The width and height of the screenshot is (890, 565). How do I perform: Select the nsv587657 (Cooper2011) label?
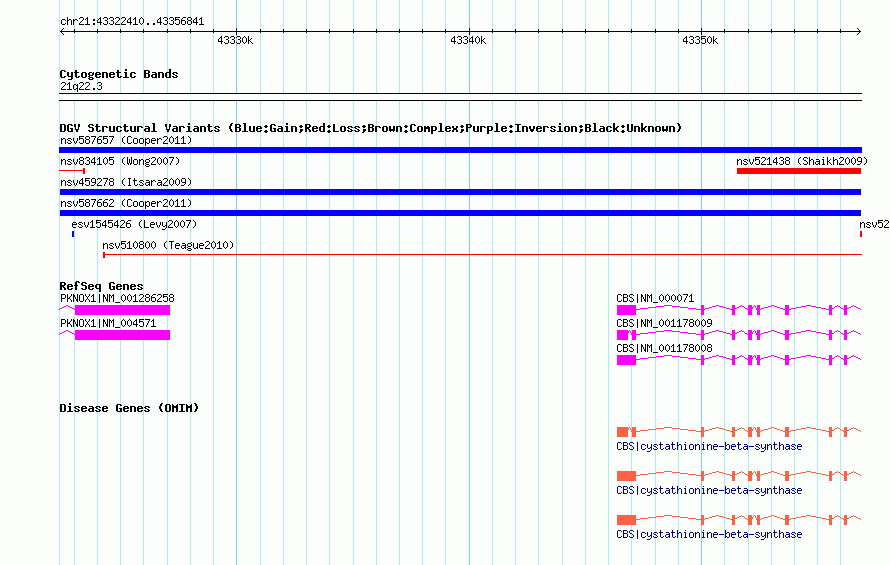pyautogui.click(x=126, y=140)
